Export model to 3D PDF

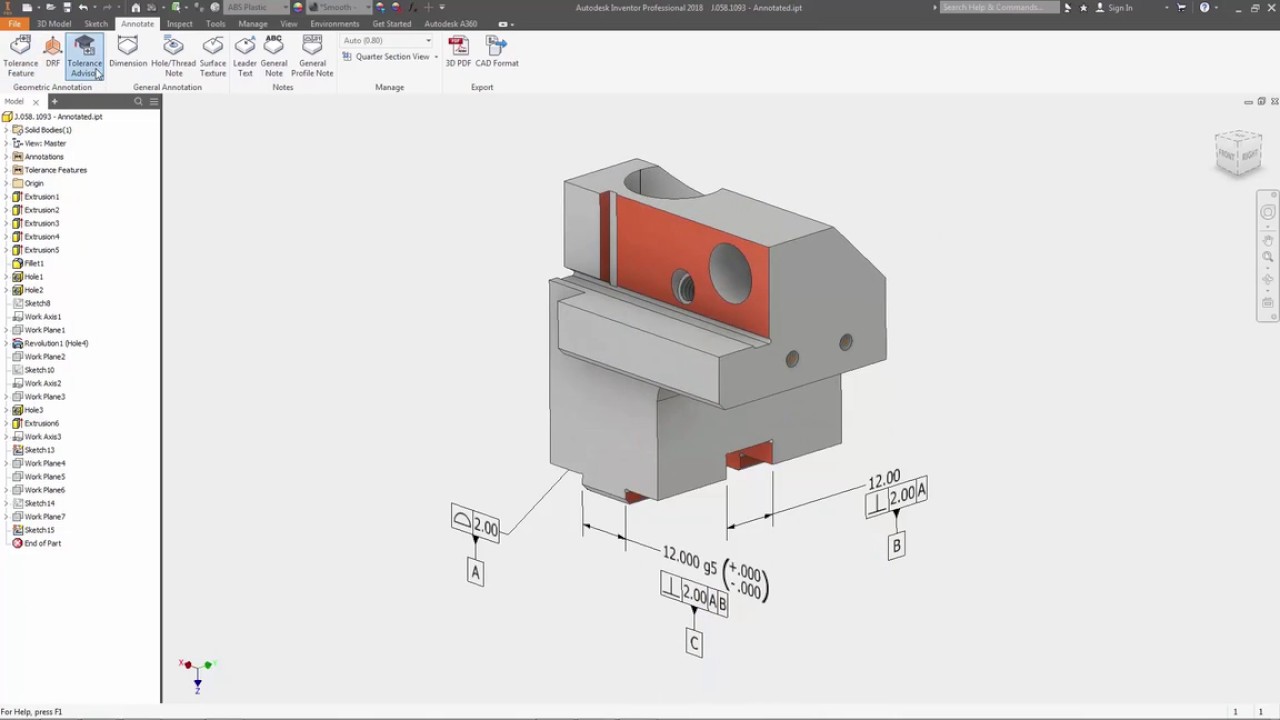pyautogui.click(x=458, y=52)
